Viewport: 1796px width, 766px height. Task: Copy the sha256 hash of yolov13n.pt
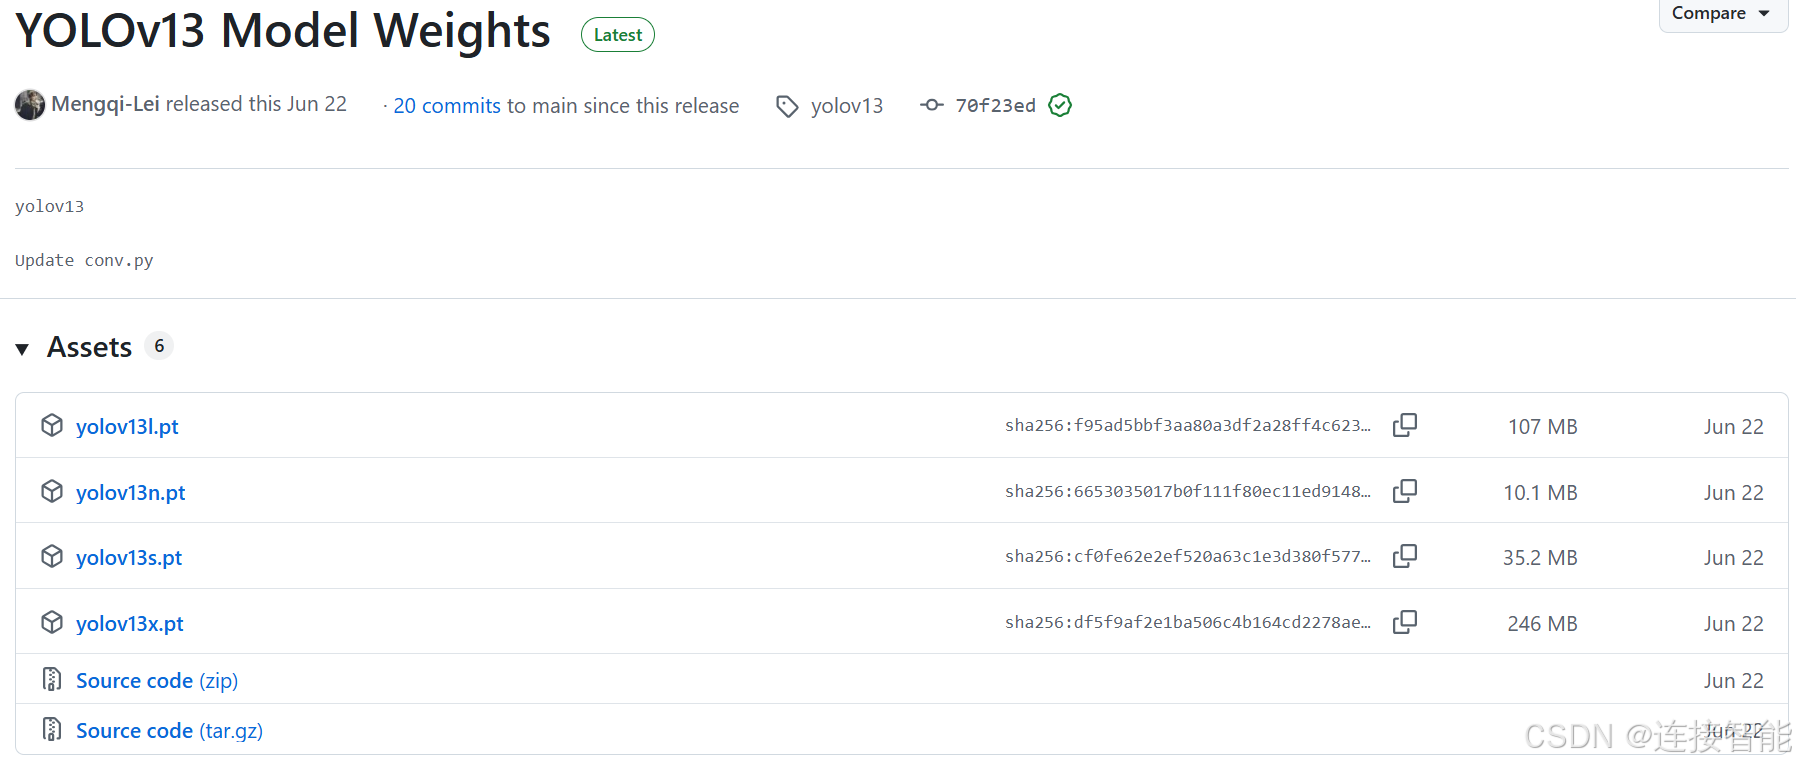(1405, 491)
